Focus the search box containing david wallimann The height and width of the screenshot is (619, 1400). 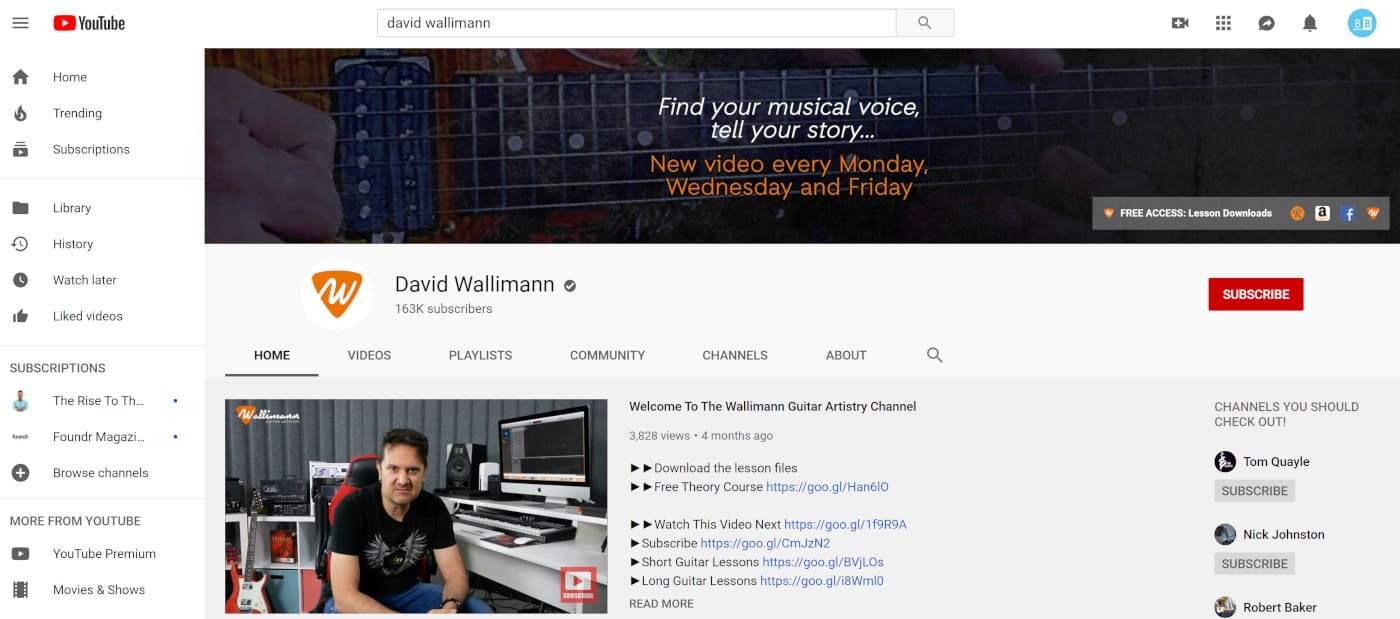(x=636, y=22)
